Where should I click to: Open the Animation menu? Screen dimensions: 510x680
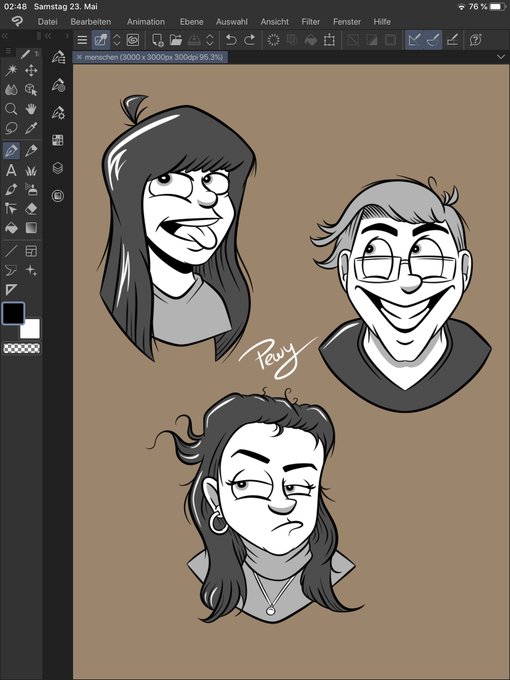(146, 22)
